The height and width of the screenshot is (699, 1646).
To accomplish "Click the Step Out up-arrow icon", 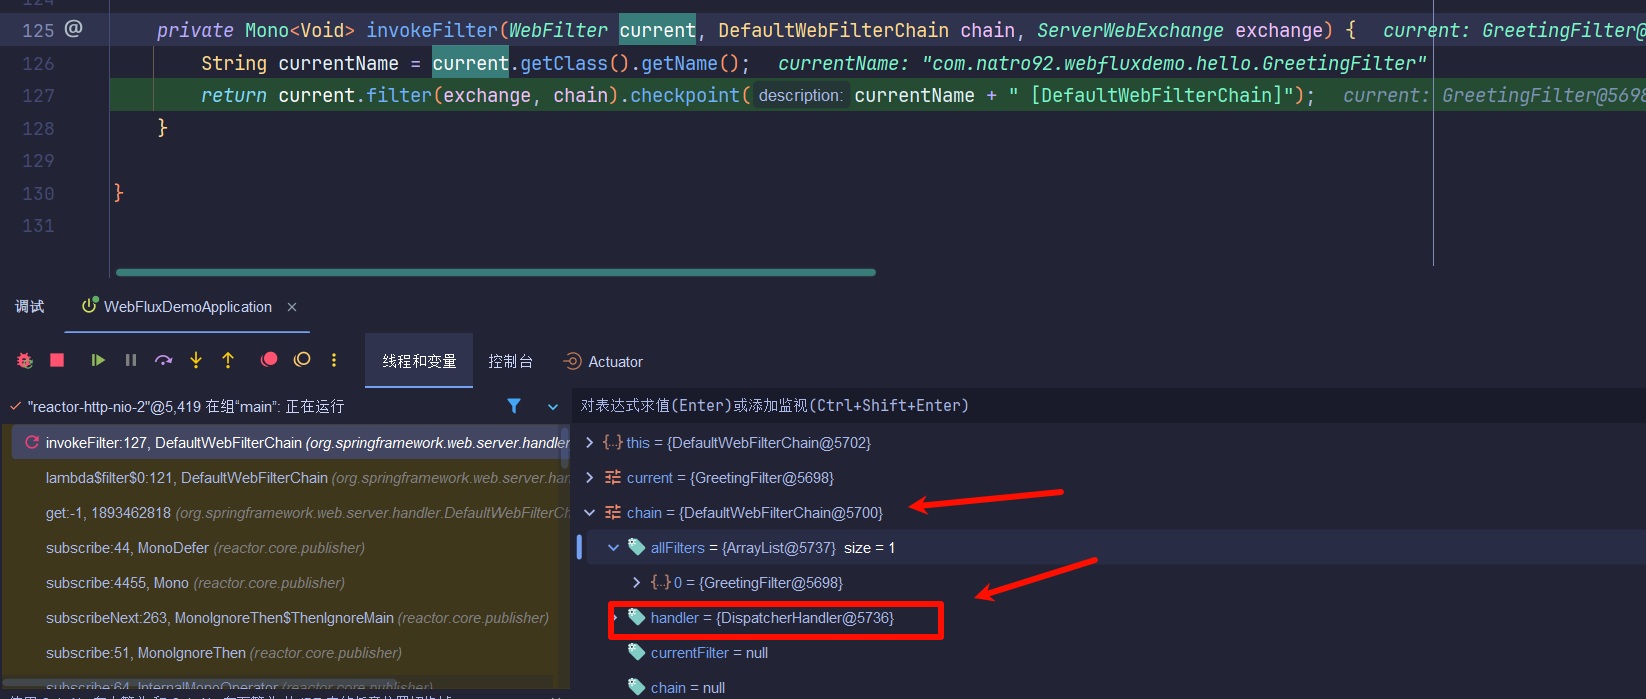I will [x=228, y=360].
